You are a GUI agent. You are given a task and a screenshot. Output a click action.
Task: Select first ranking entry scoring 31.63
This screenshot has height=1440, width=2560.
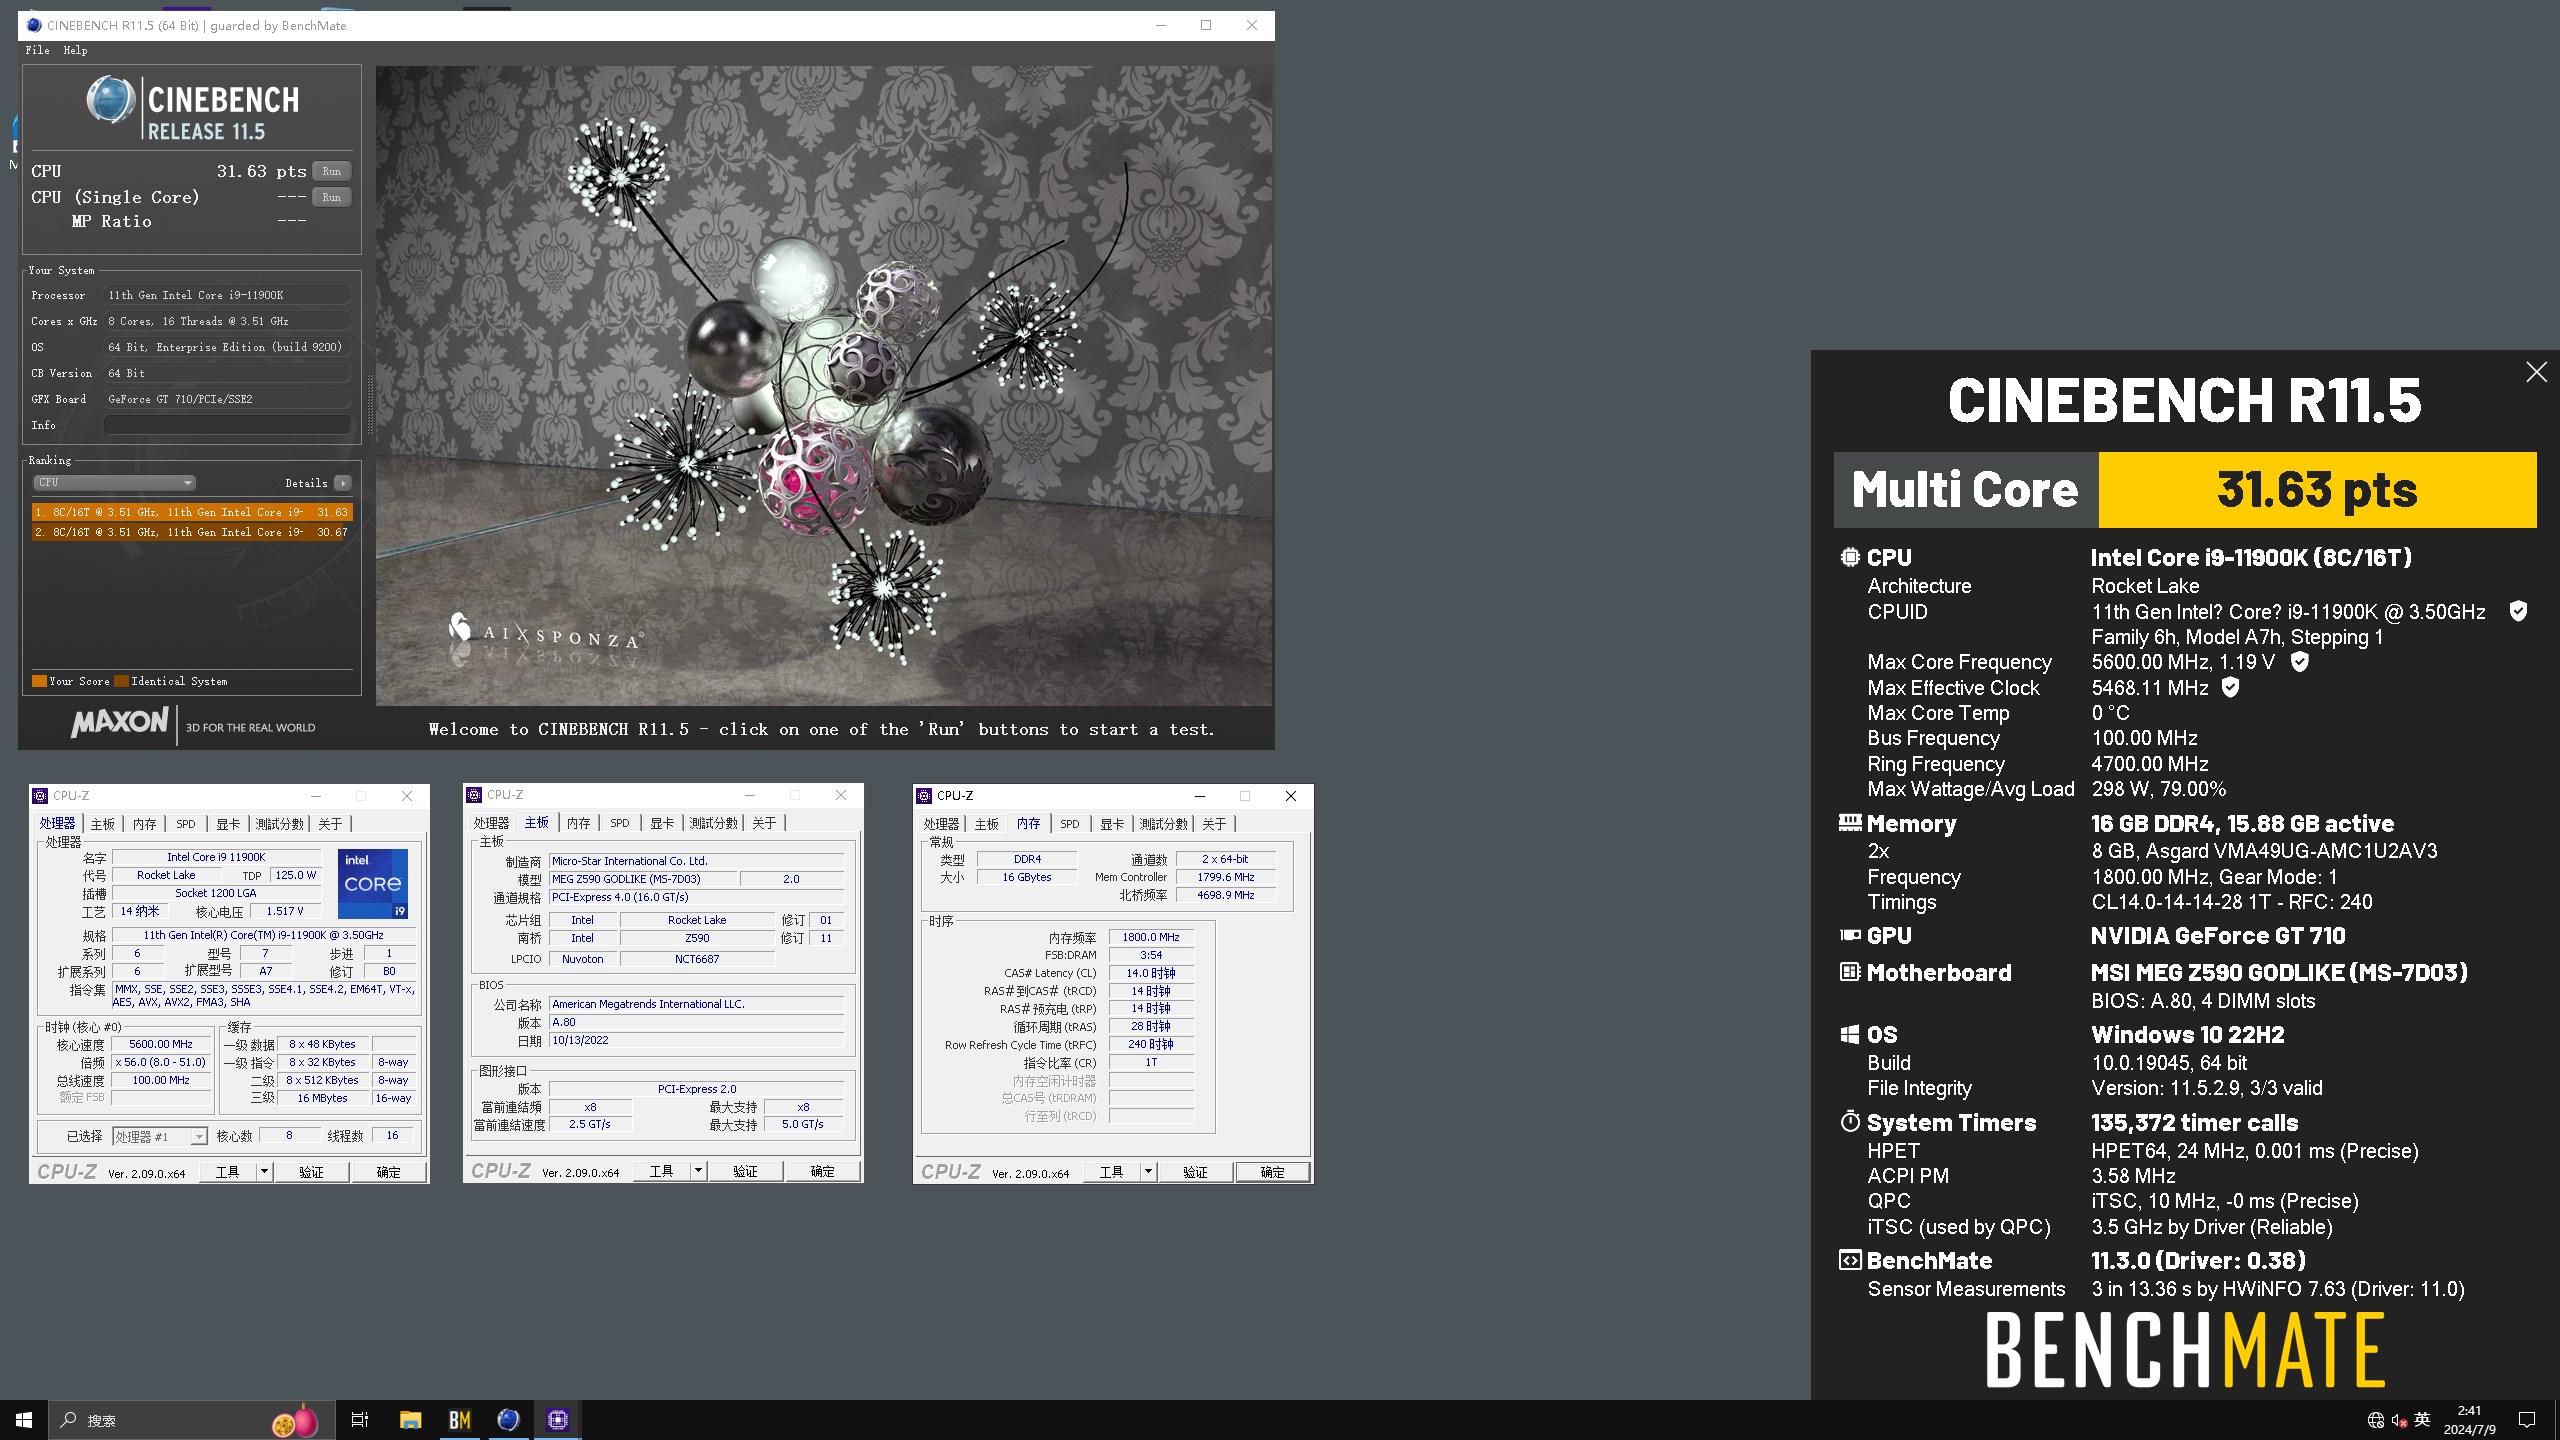[191, 512]
